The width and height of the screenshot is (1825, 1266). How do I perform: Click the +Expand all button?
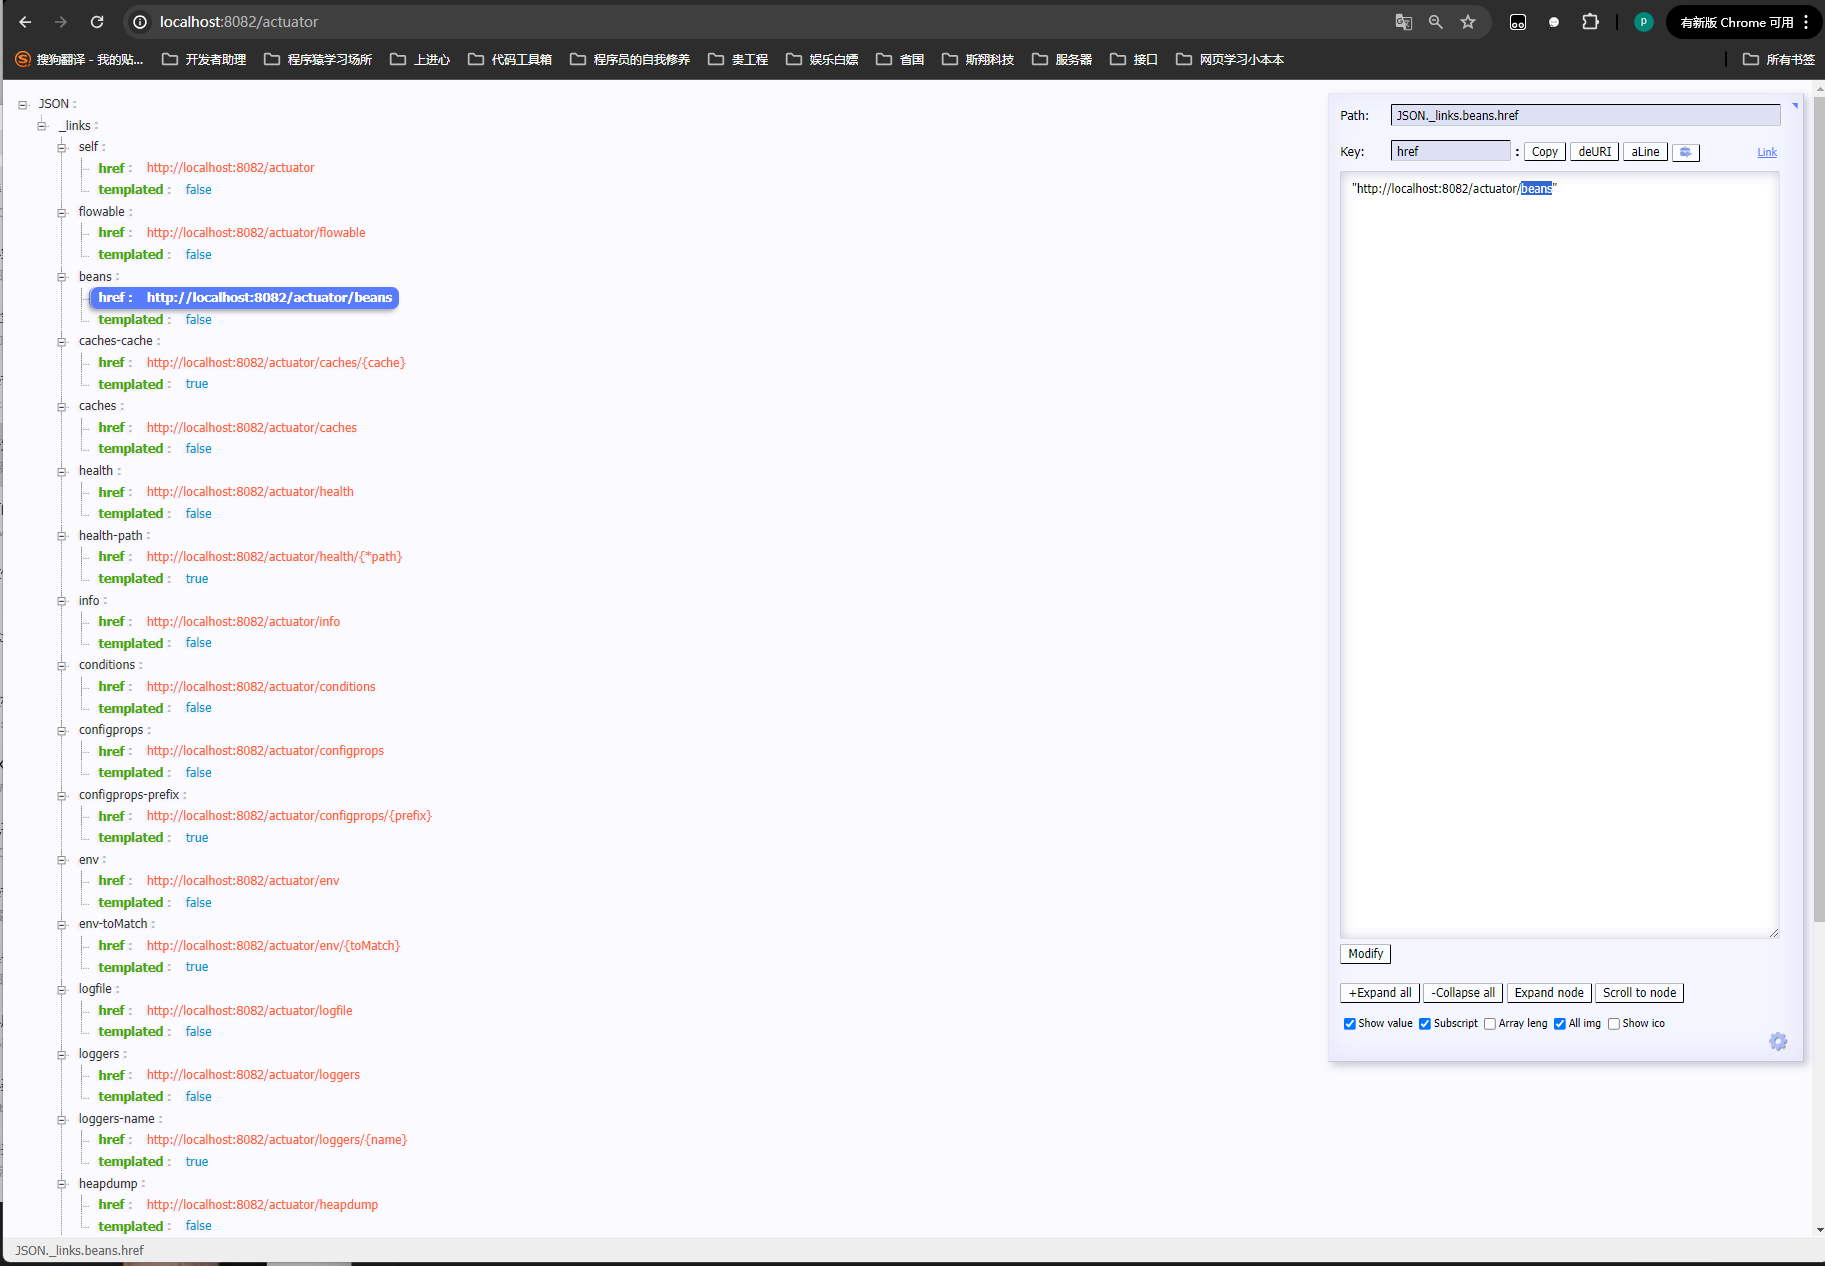coord(1379,992)
